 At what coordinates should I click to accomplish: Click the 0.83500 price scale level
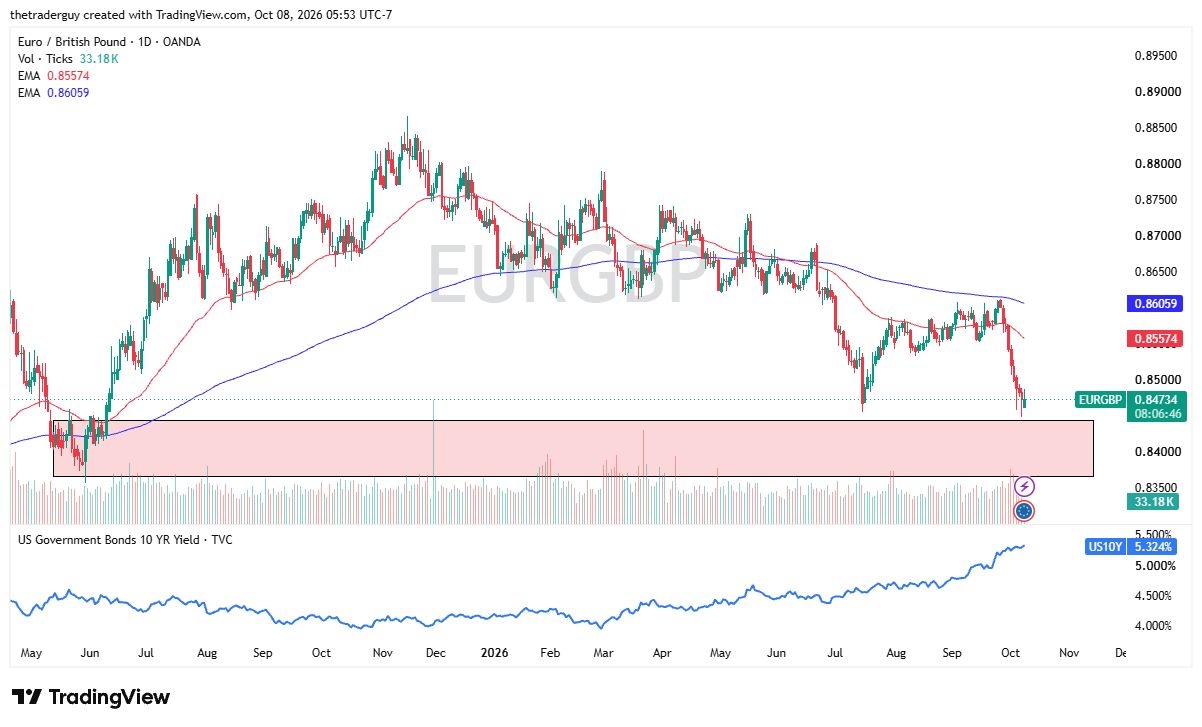[x=1157, y=488]
